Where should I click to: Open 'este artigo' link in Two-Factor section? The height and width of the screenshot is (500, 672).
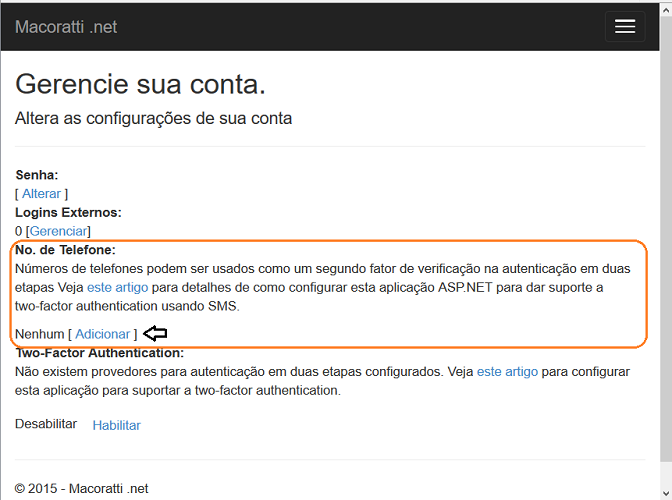507,371
